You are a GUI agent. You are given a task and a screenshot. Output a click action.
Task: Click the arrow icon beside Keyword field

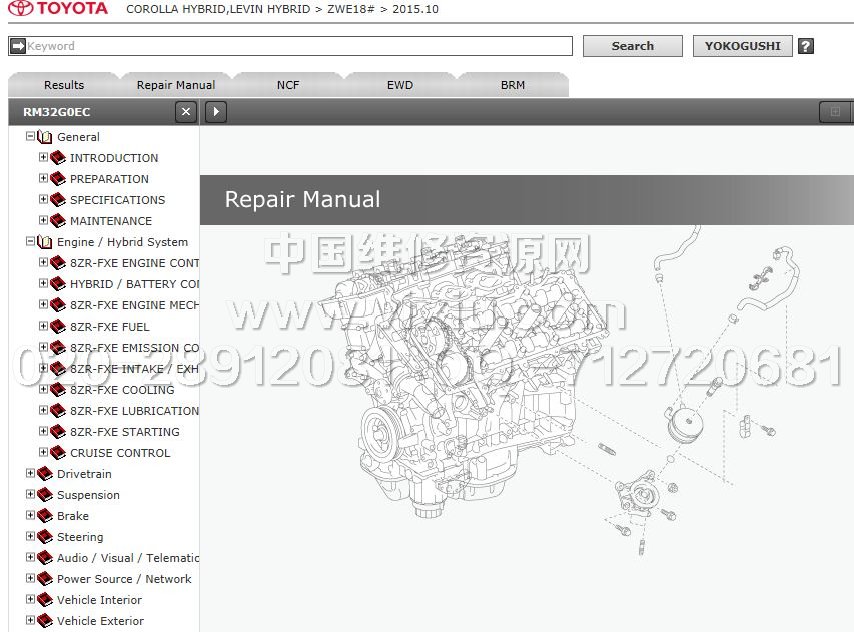[x=17, y=46]
